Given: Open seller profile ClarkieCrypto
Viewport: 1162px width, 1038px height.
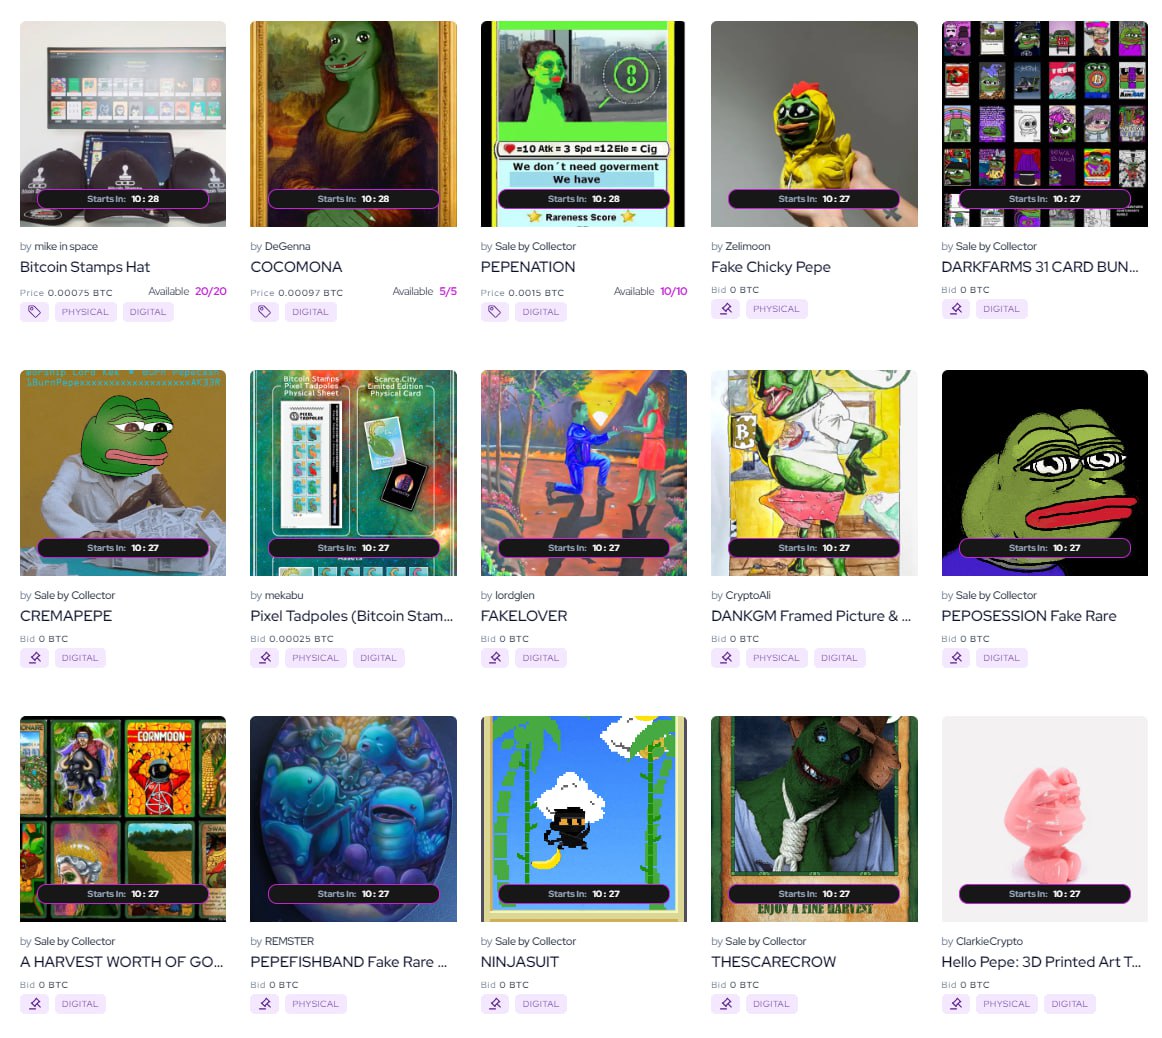Looking at the screenshot, I should 989,942.
